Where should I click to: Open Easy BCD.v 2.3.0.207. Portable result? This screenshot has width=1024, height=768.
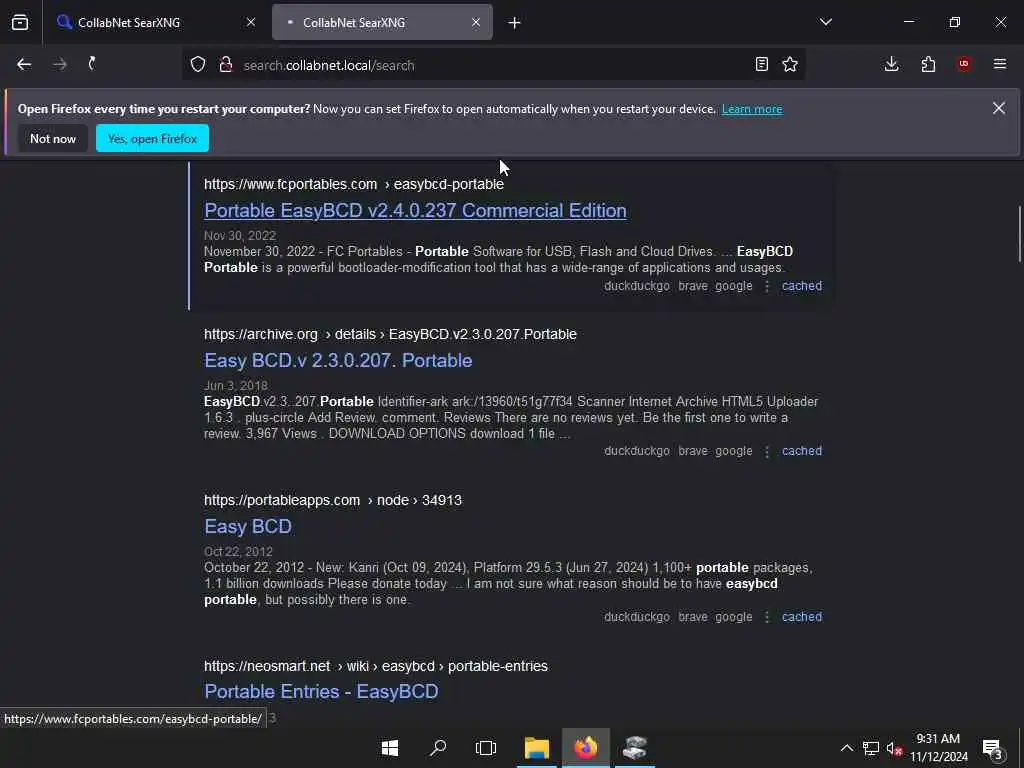click(x=338, y=360)
